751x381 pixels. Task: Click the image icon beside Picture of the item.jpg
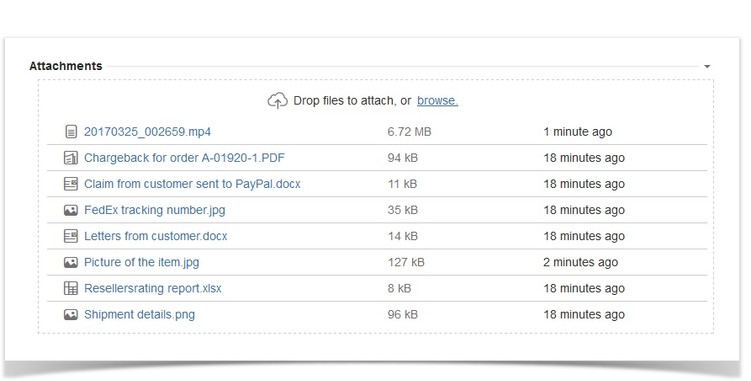pos(71,262)
